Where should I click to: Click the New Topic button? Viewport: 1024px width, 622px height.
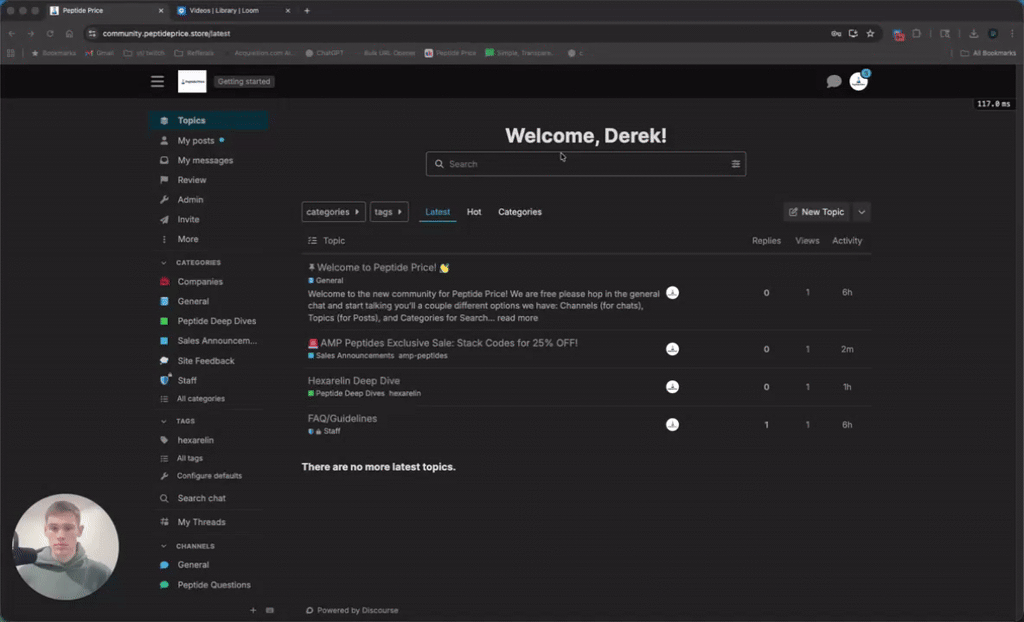coord(816,212)
